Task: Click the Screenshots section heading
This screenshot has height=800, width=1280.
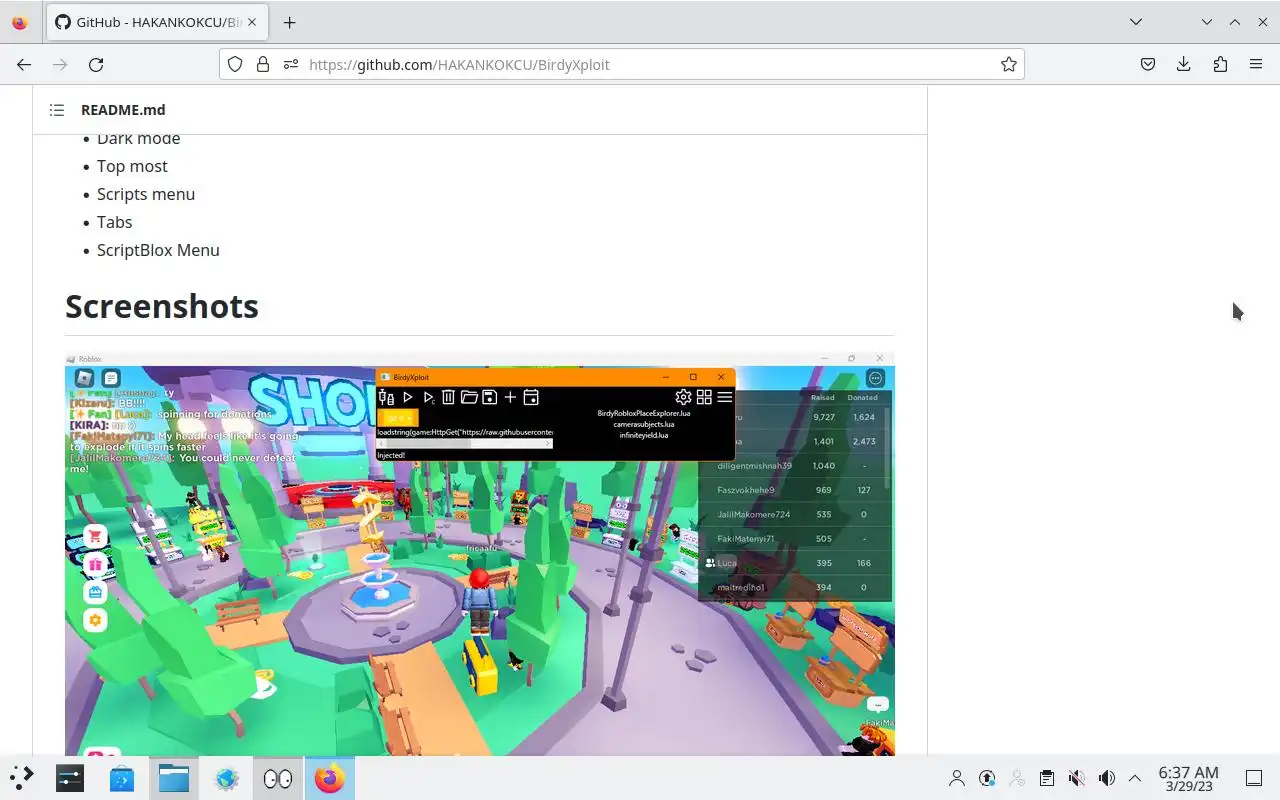Action: 162,306
